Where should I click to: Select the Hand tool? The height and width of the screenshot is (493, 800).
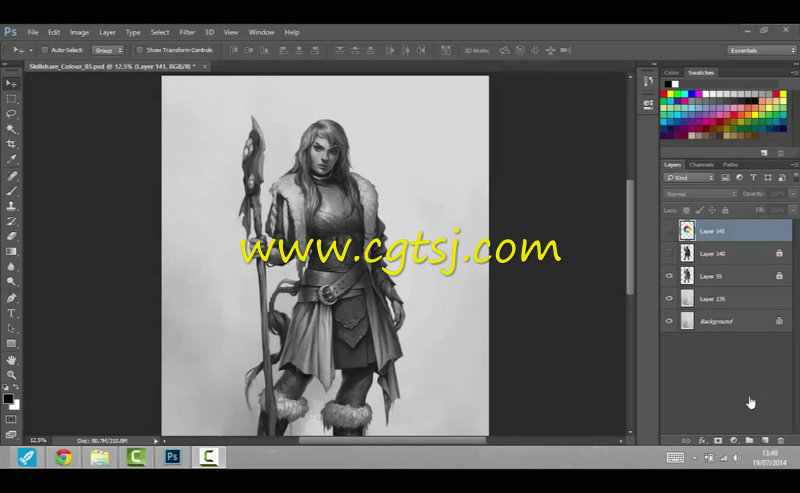click(x=11, y=360)
